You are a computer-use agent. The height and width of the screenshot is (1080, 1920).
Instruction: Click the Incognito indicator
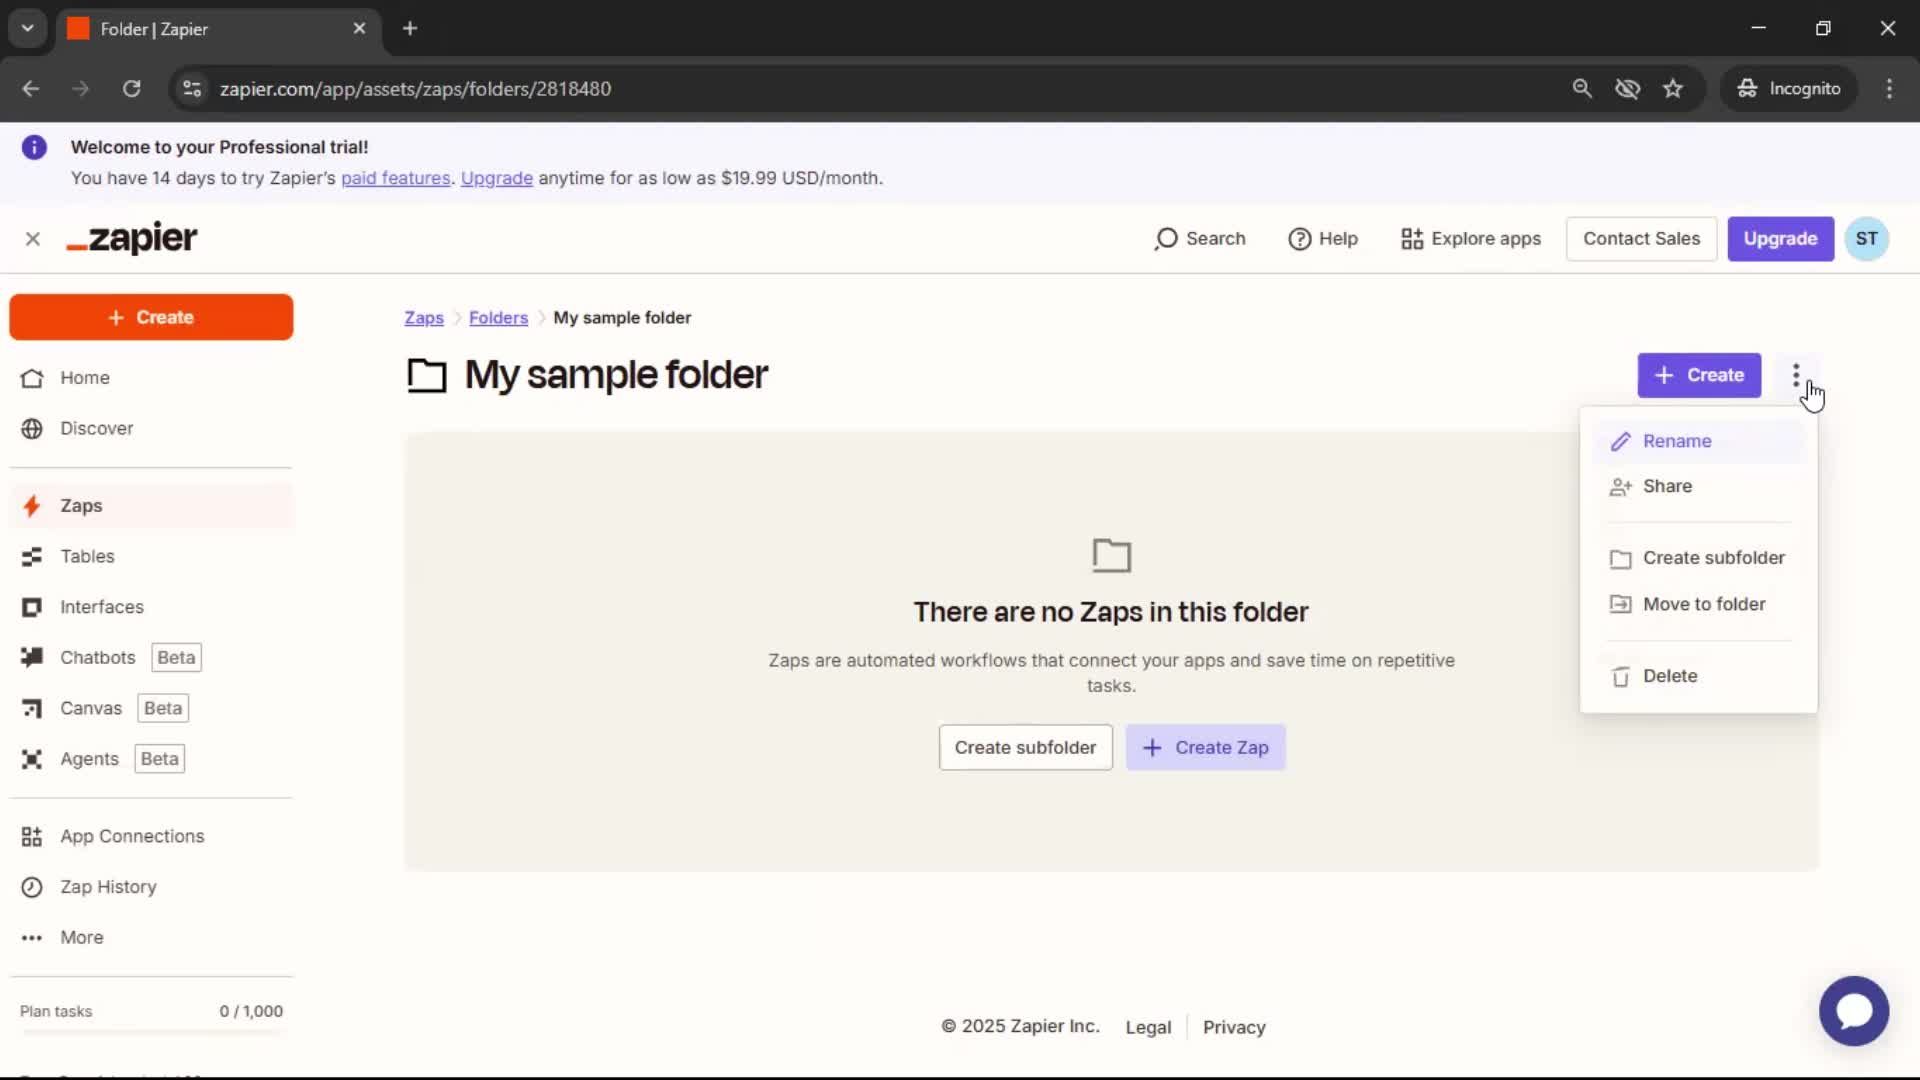coord(1789,89)
